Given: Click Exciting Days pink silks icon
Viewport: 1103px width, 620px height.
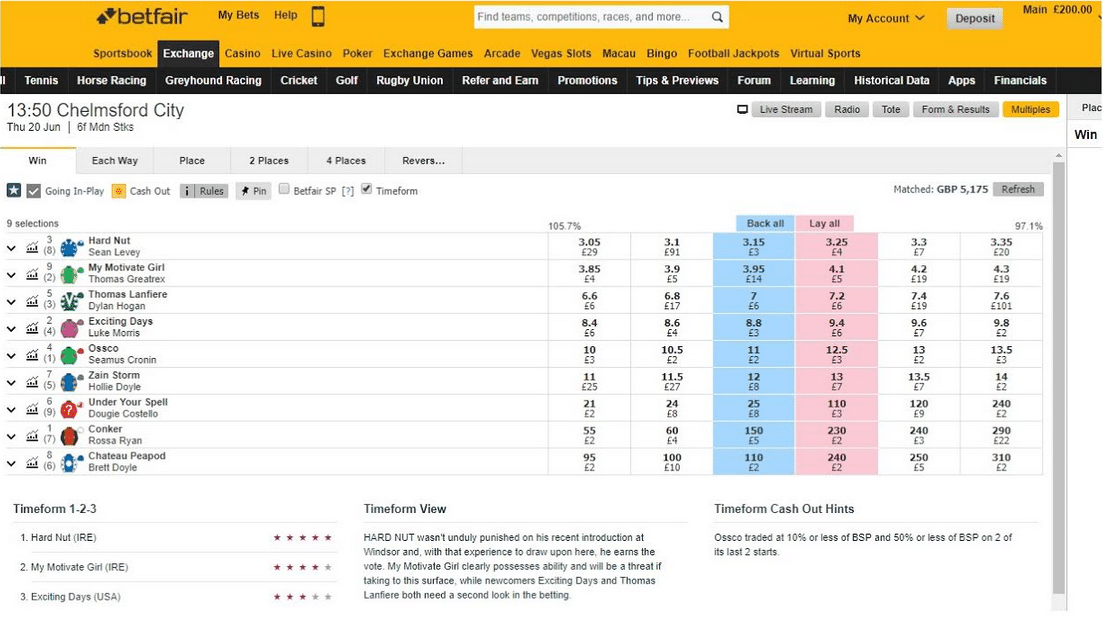Looking at the screenshot, I should tap(70, 328).
